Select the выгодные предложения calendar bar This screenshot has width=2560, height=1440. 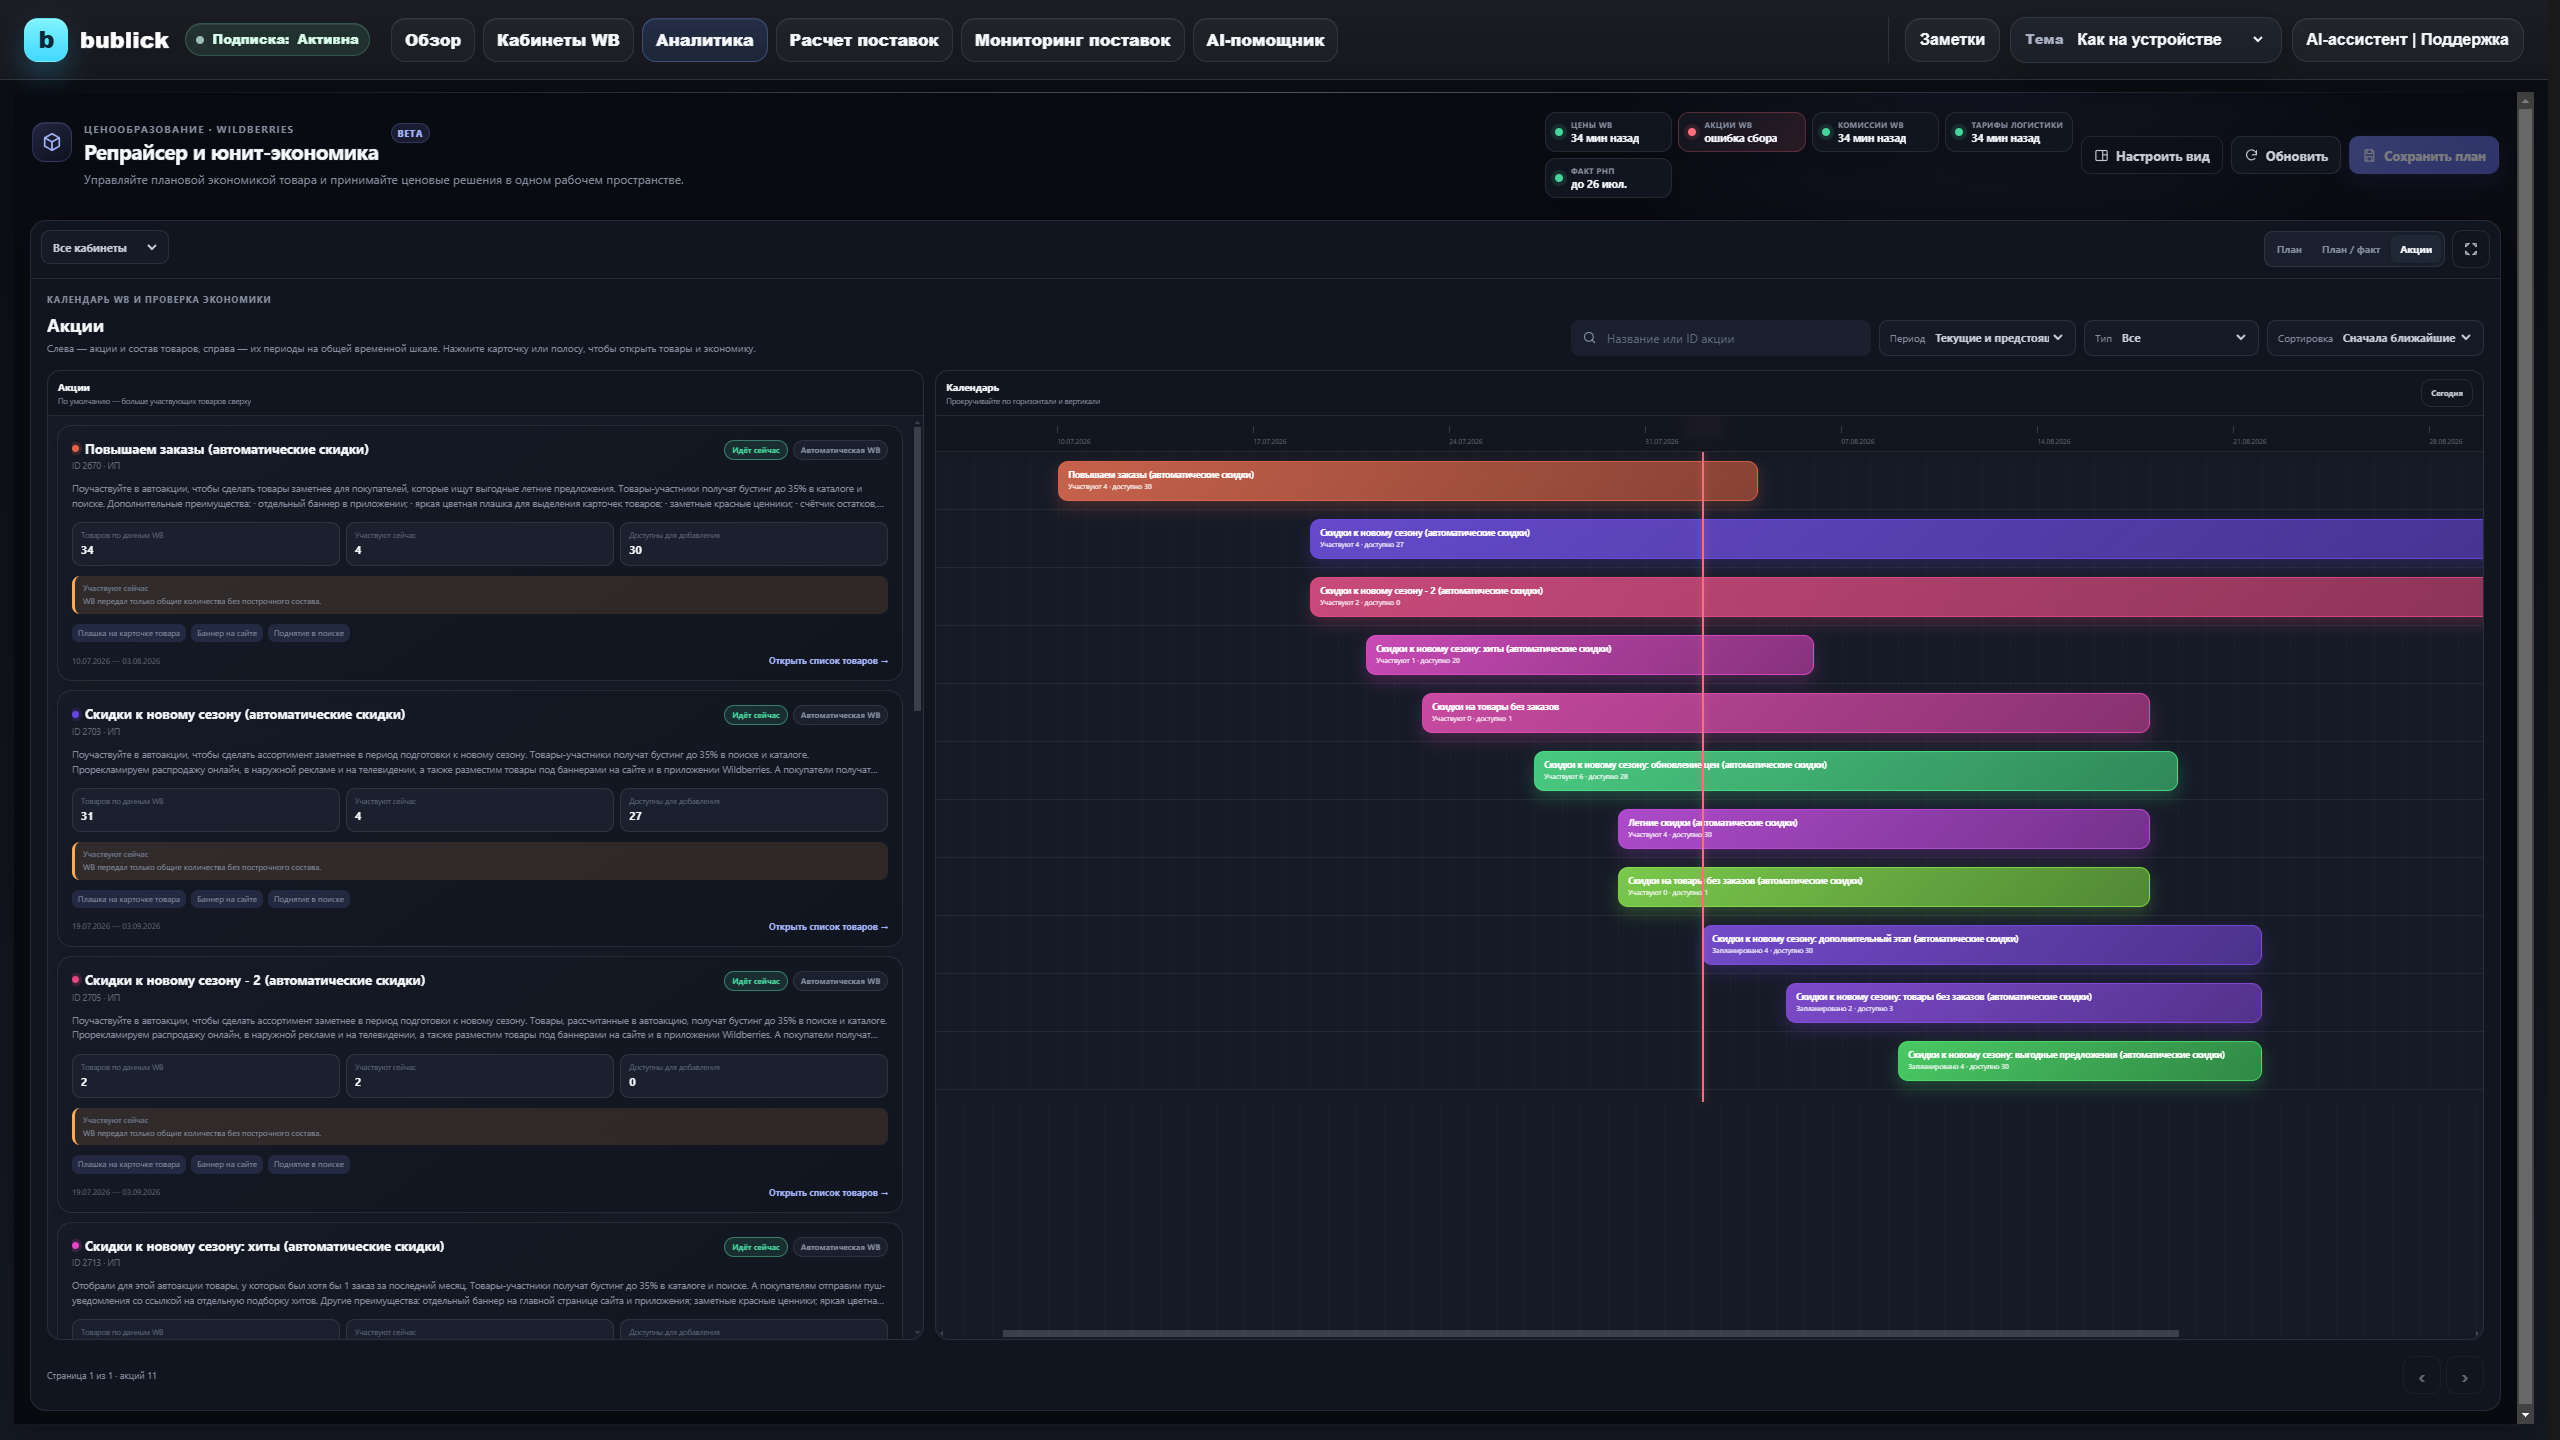pyautogui.click(x=2079, y=1061)
